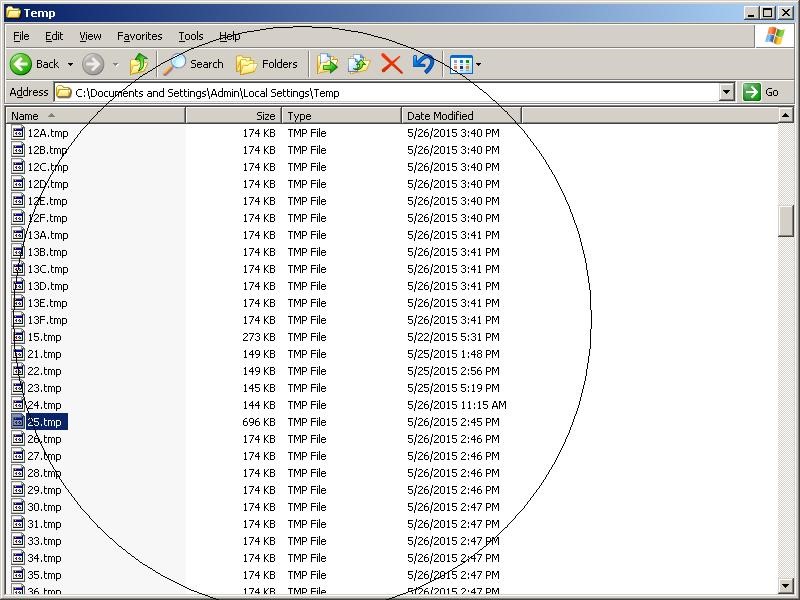800x600 pixels.
Task: Open the Tools menu
Action: [190, 36]
